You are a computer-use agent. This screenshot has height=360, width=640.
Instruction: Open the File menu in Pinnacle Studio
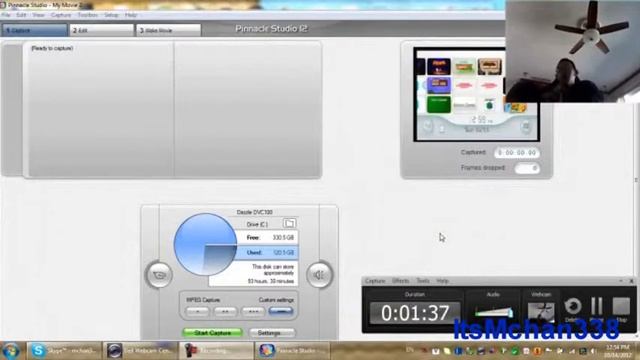6,15
